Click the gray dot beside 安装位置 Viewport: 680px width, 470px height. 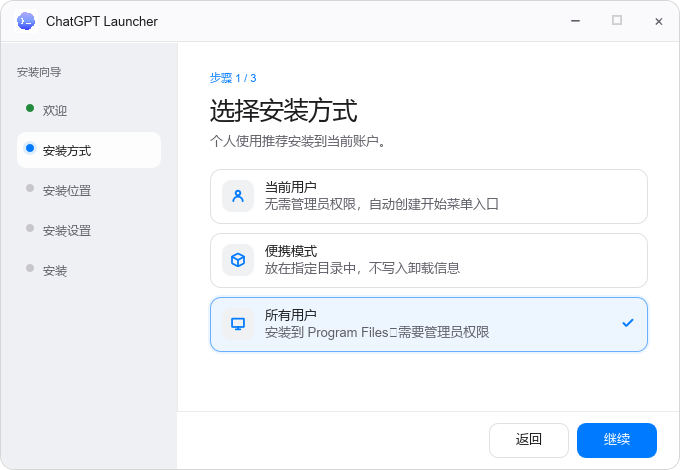(30, 188)
